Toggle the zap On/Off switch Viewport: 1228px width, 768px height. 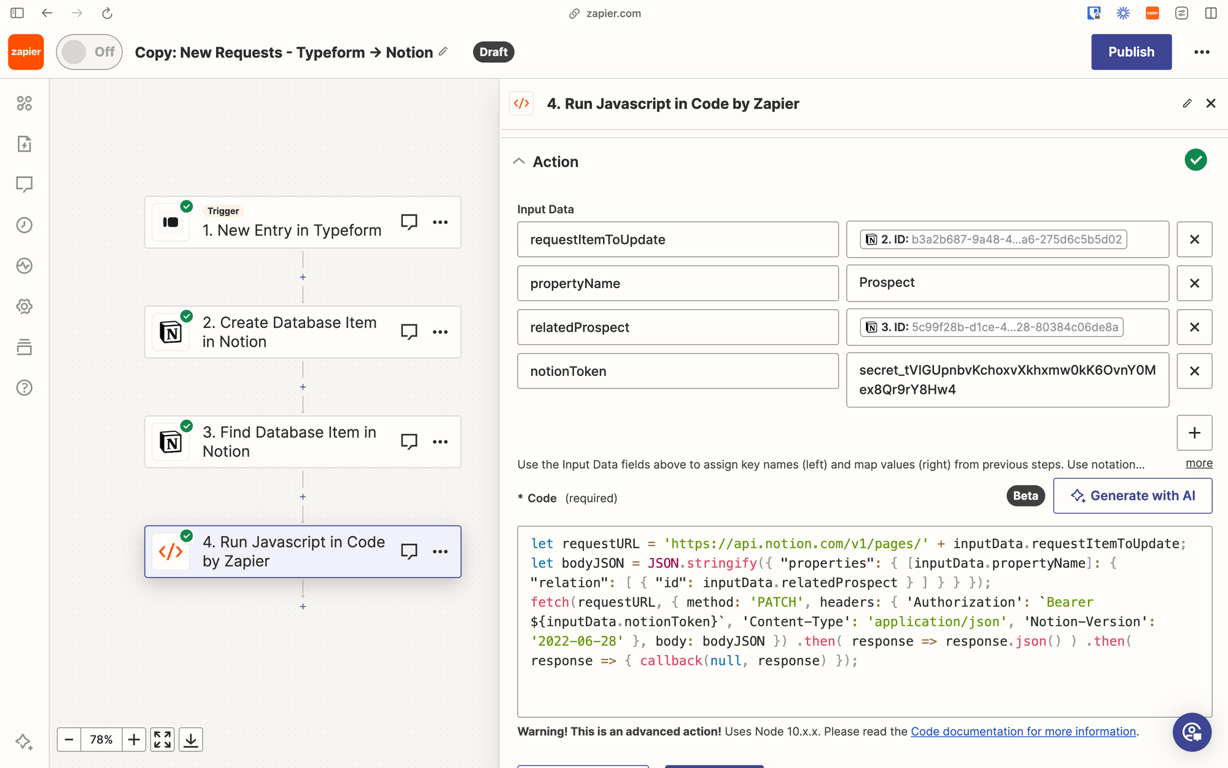(x=90, y=52)
